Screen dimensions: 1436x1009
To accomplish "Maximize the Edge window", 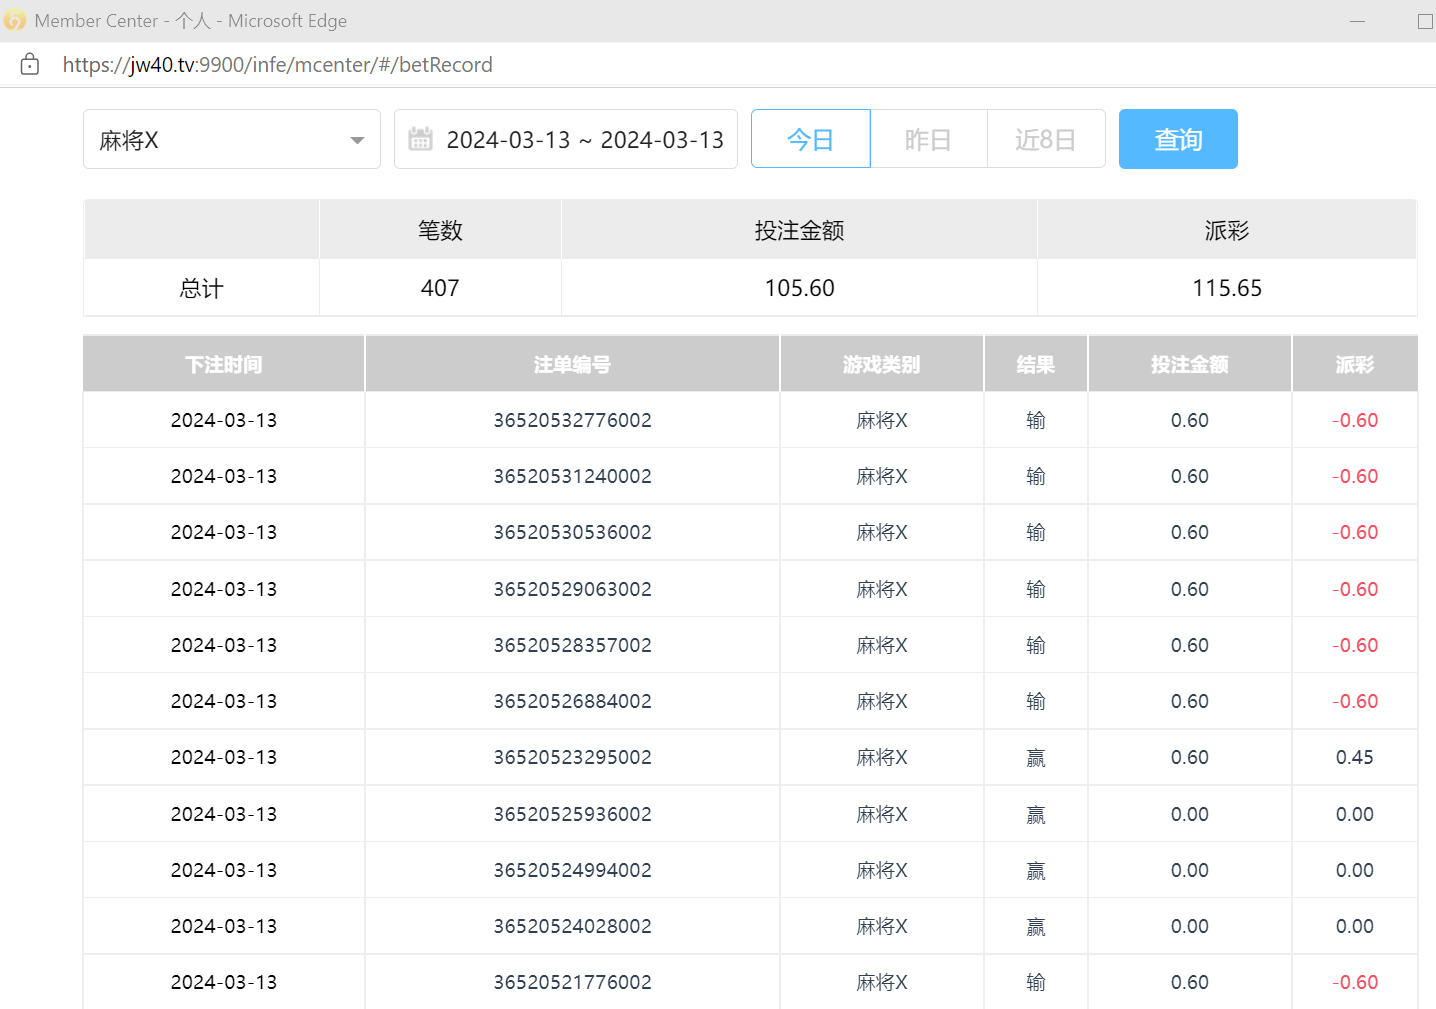I will tap(1425, 21).
